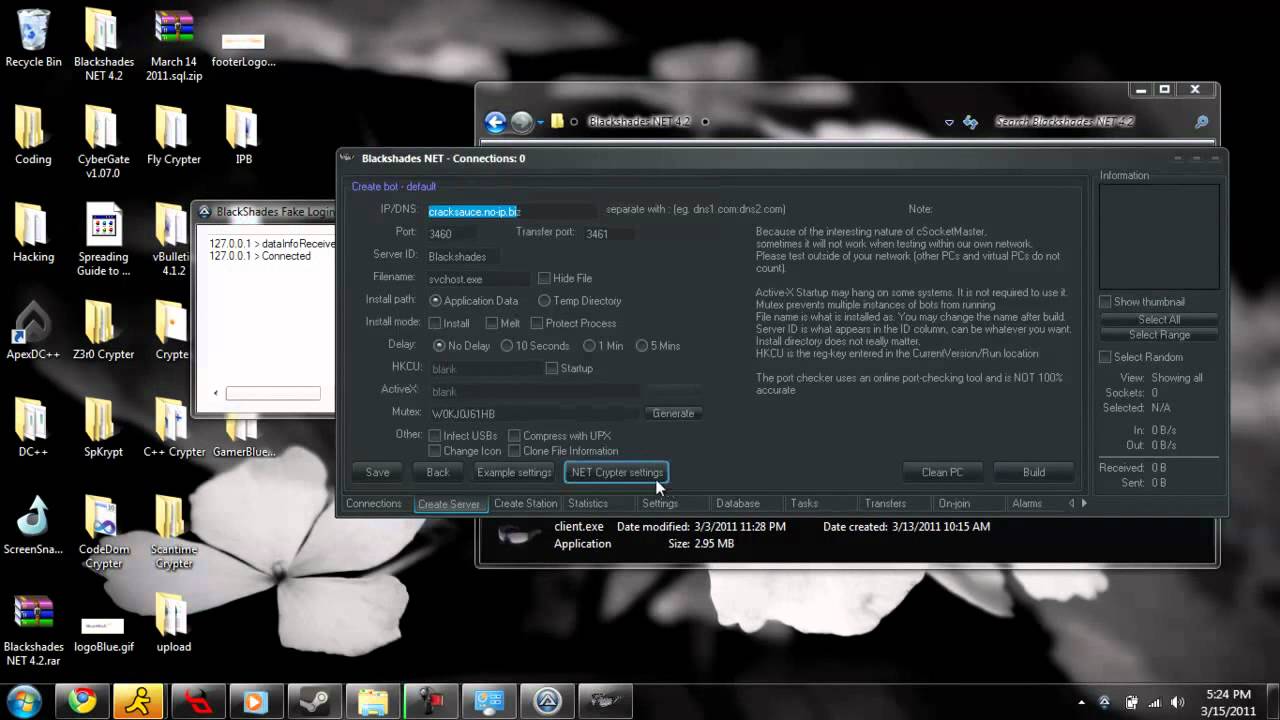Toggle the Melt checkbox

491,323
